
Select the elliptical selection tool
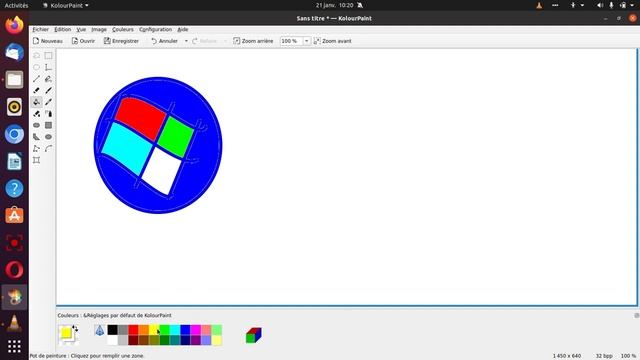coord(36,67)
